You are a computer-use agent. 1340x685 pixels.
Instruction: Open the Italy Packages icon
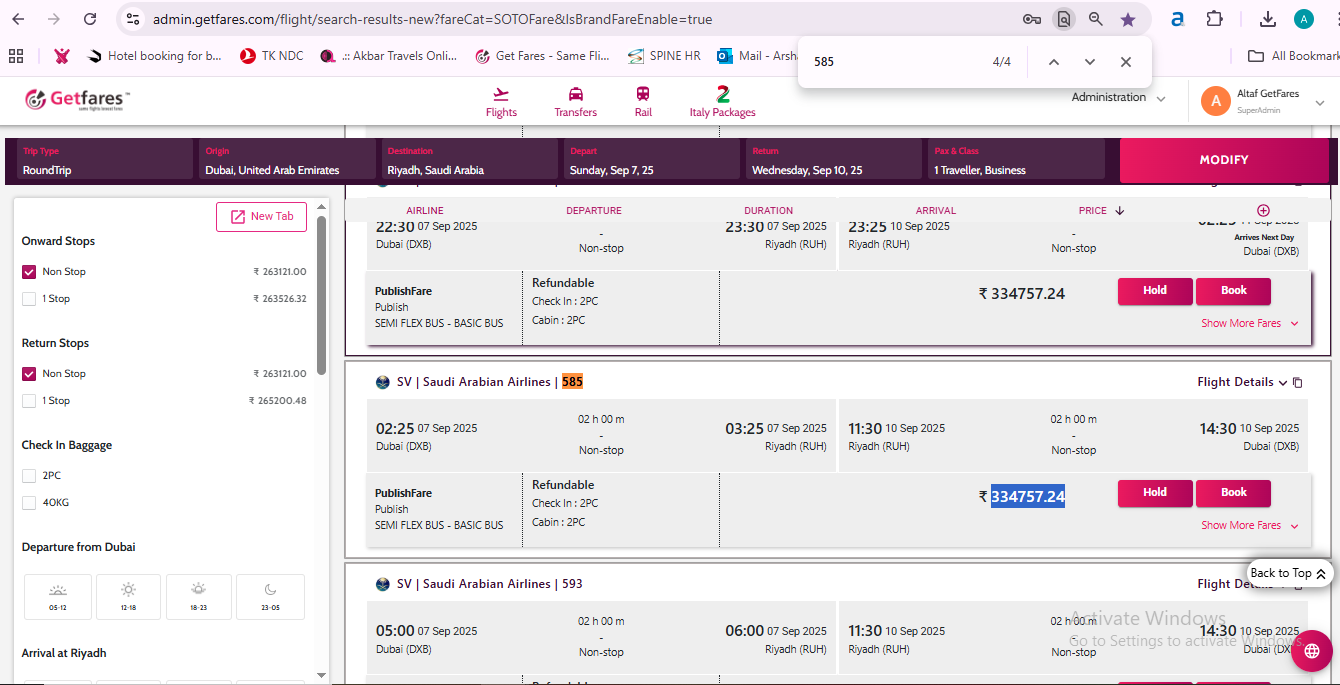point(722,95)
